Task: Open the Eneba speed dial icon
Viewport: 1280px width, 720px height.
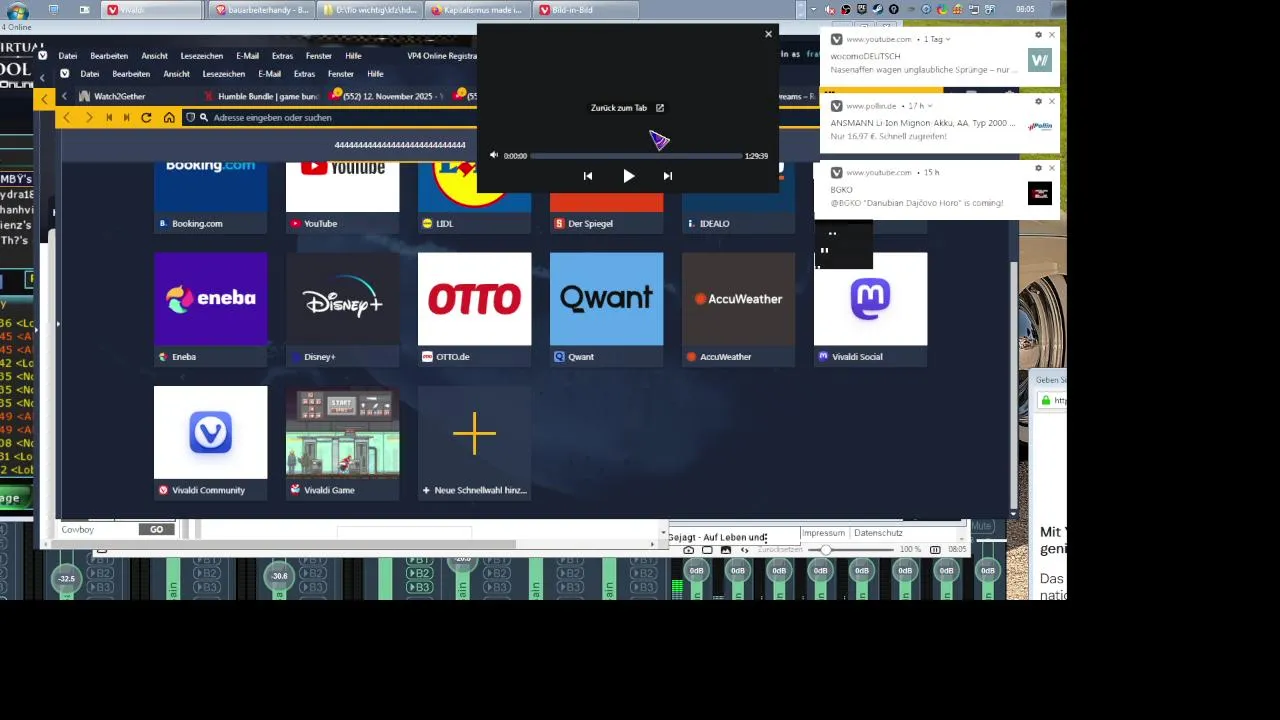Action: [210, 298]
